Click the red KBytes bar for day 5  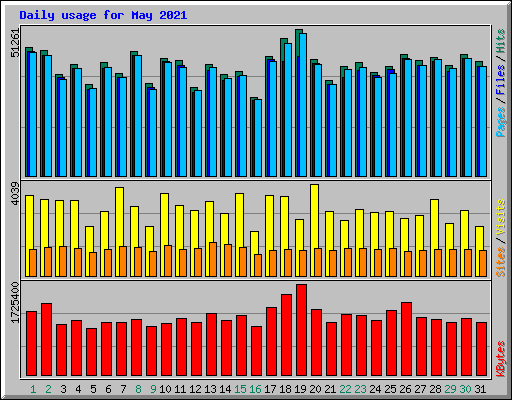pyautogui.click(x=91, y=352)
